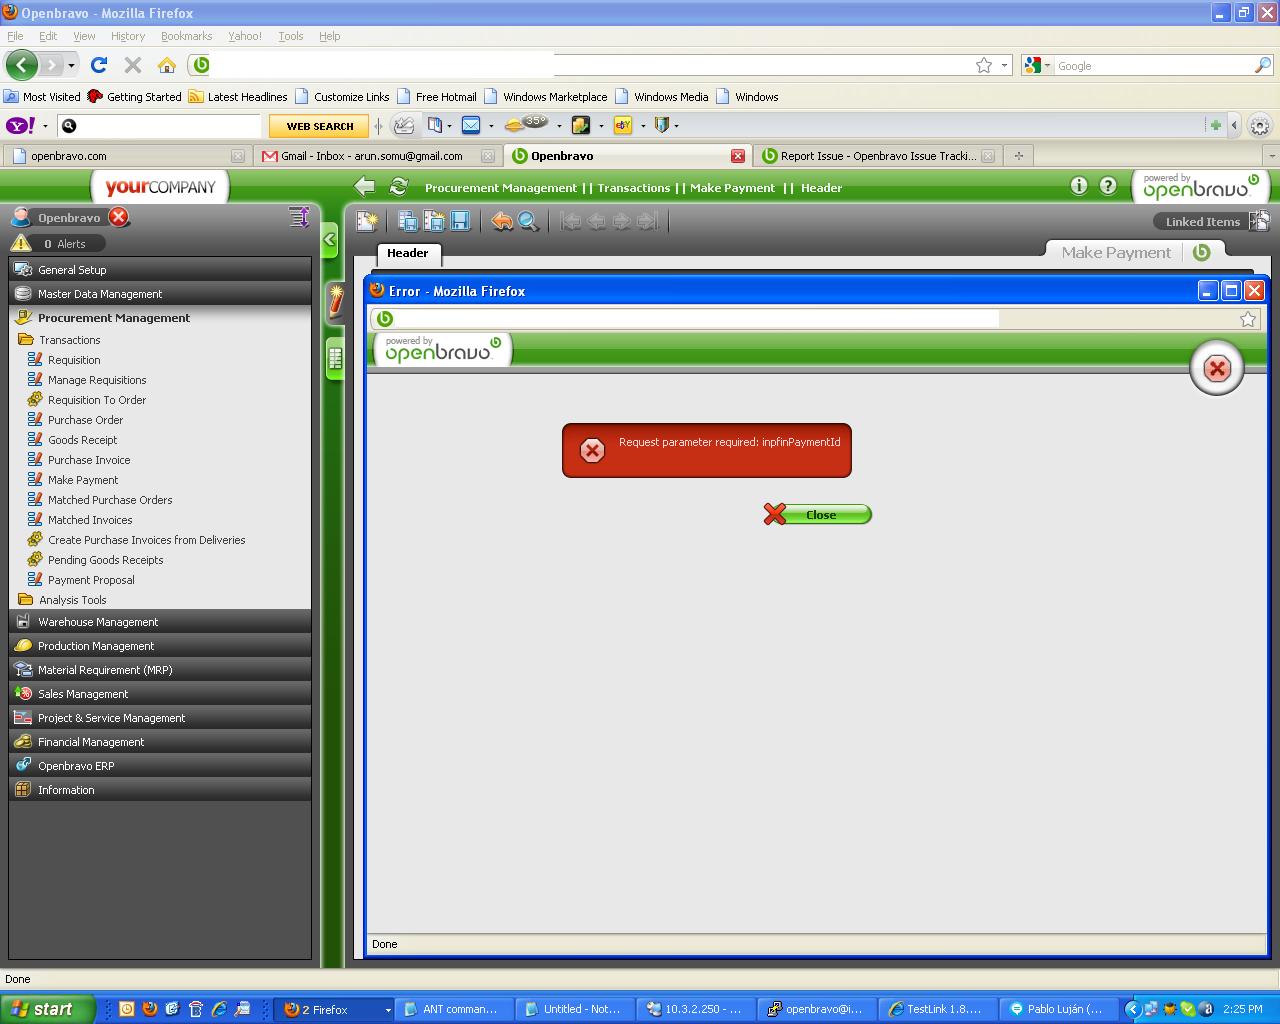Collapse the Transactions folder
Viewport: 1280px width, 1024px height.
[69, 340]
